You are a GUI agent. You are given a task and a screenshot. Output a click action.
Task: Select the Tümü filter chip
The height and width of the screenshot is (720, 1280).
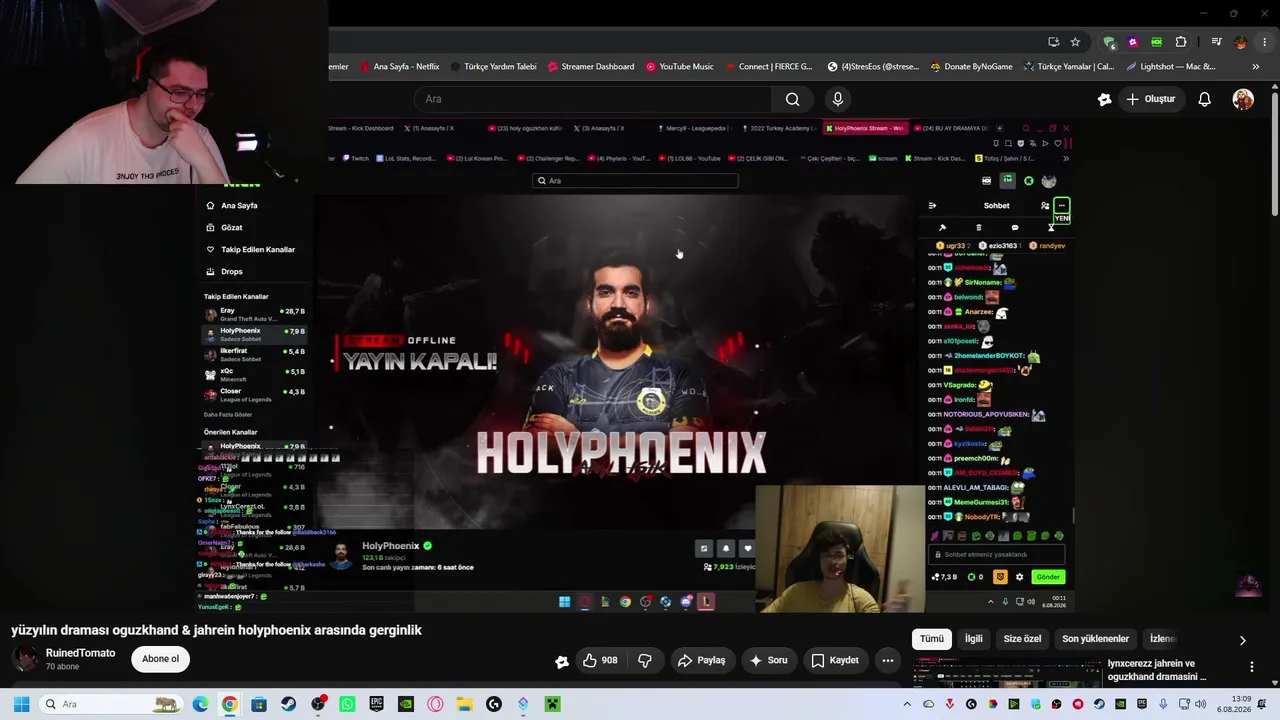932,639
